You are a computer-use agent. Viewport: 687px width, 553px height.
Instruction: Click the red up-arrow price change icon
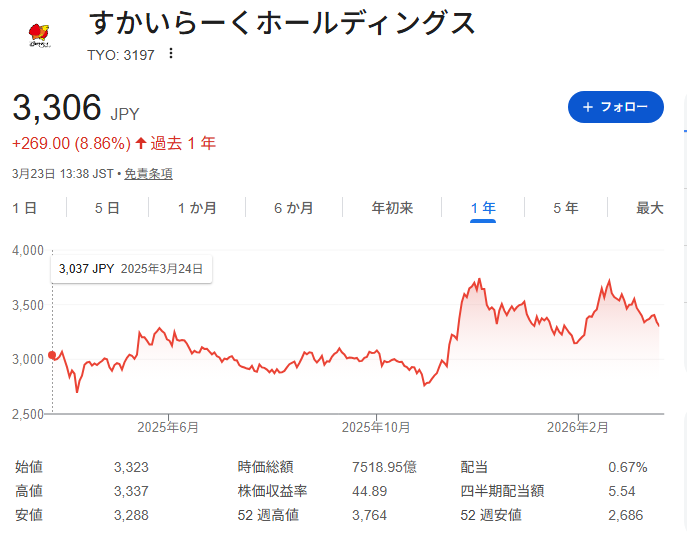[141, 143]
